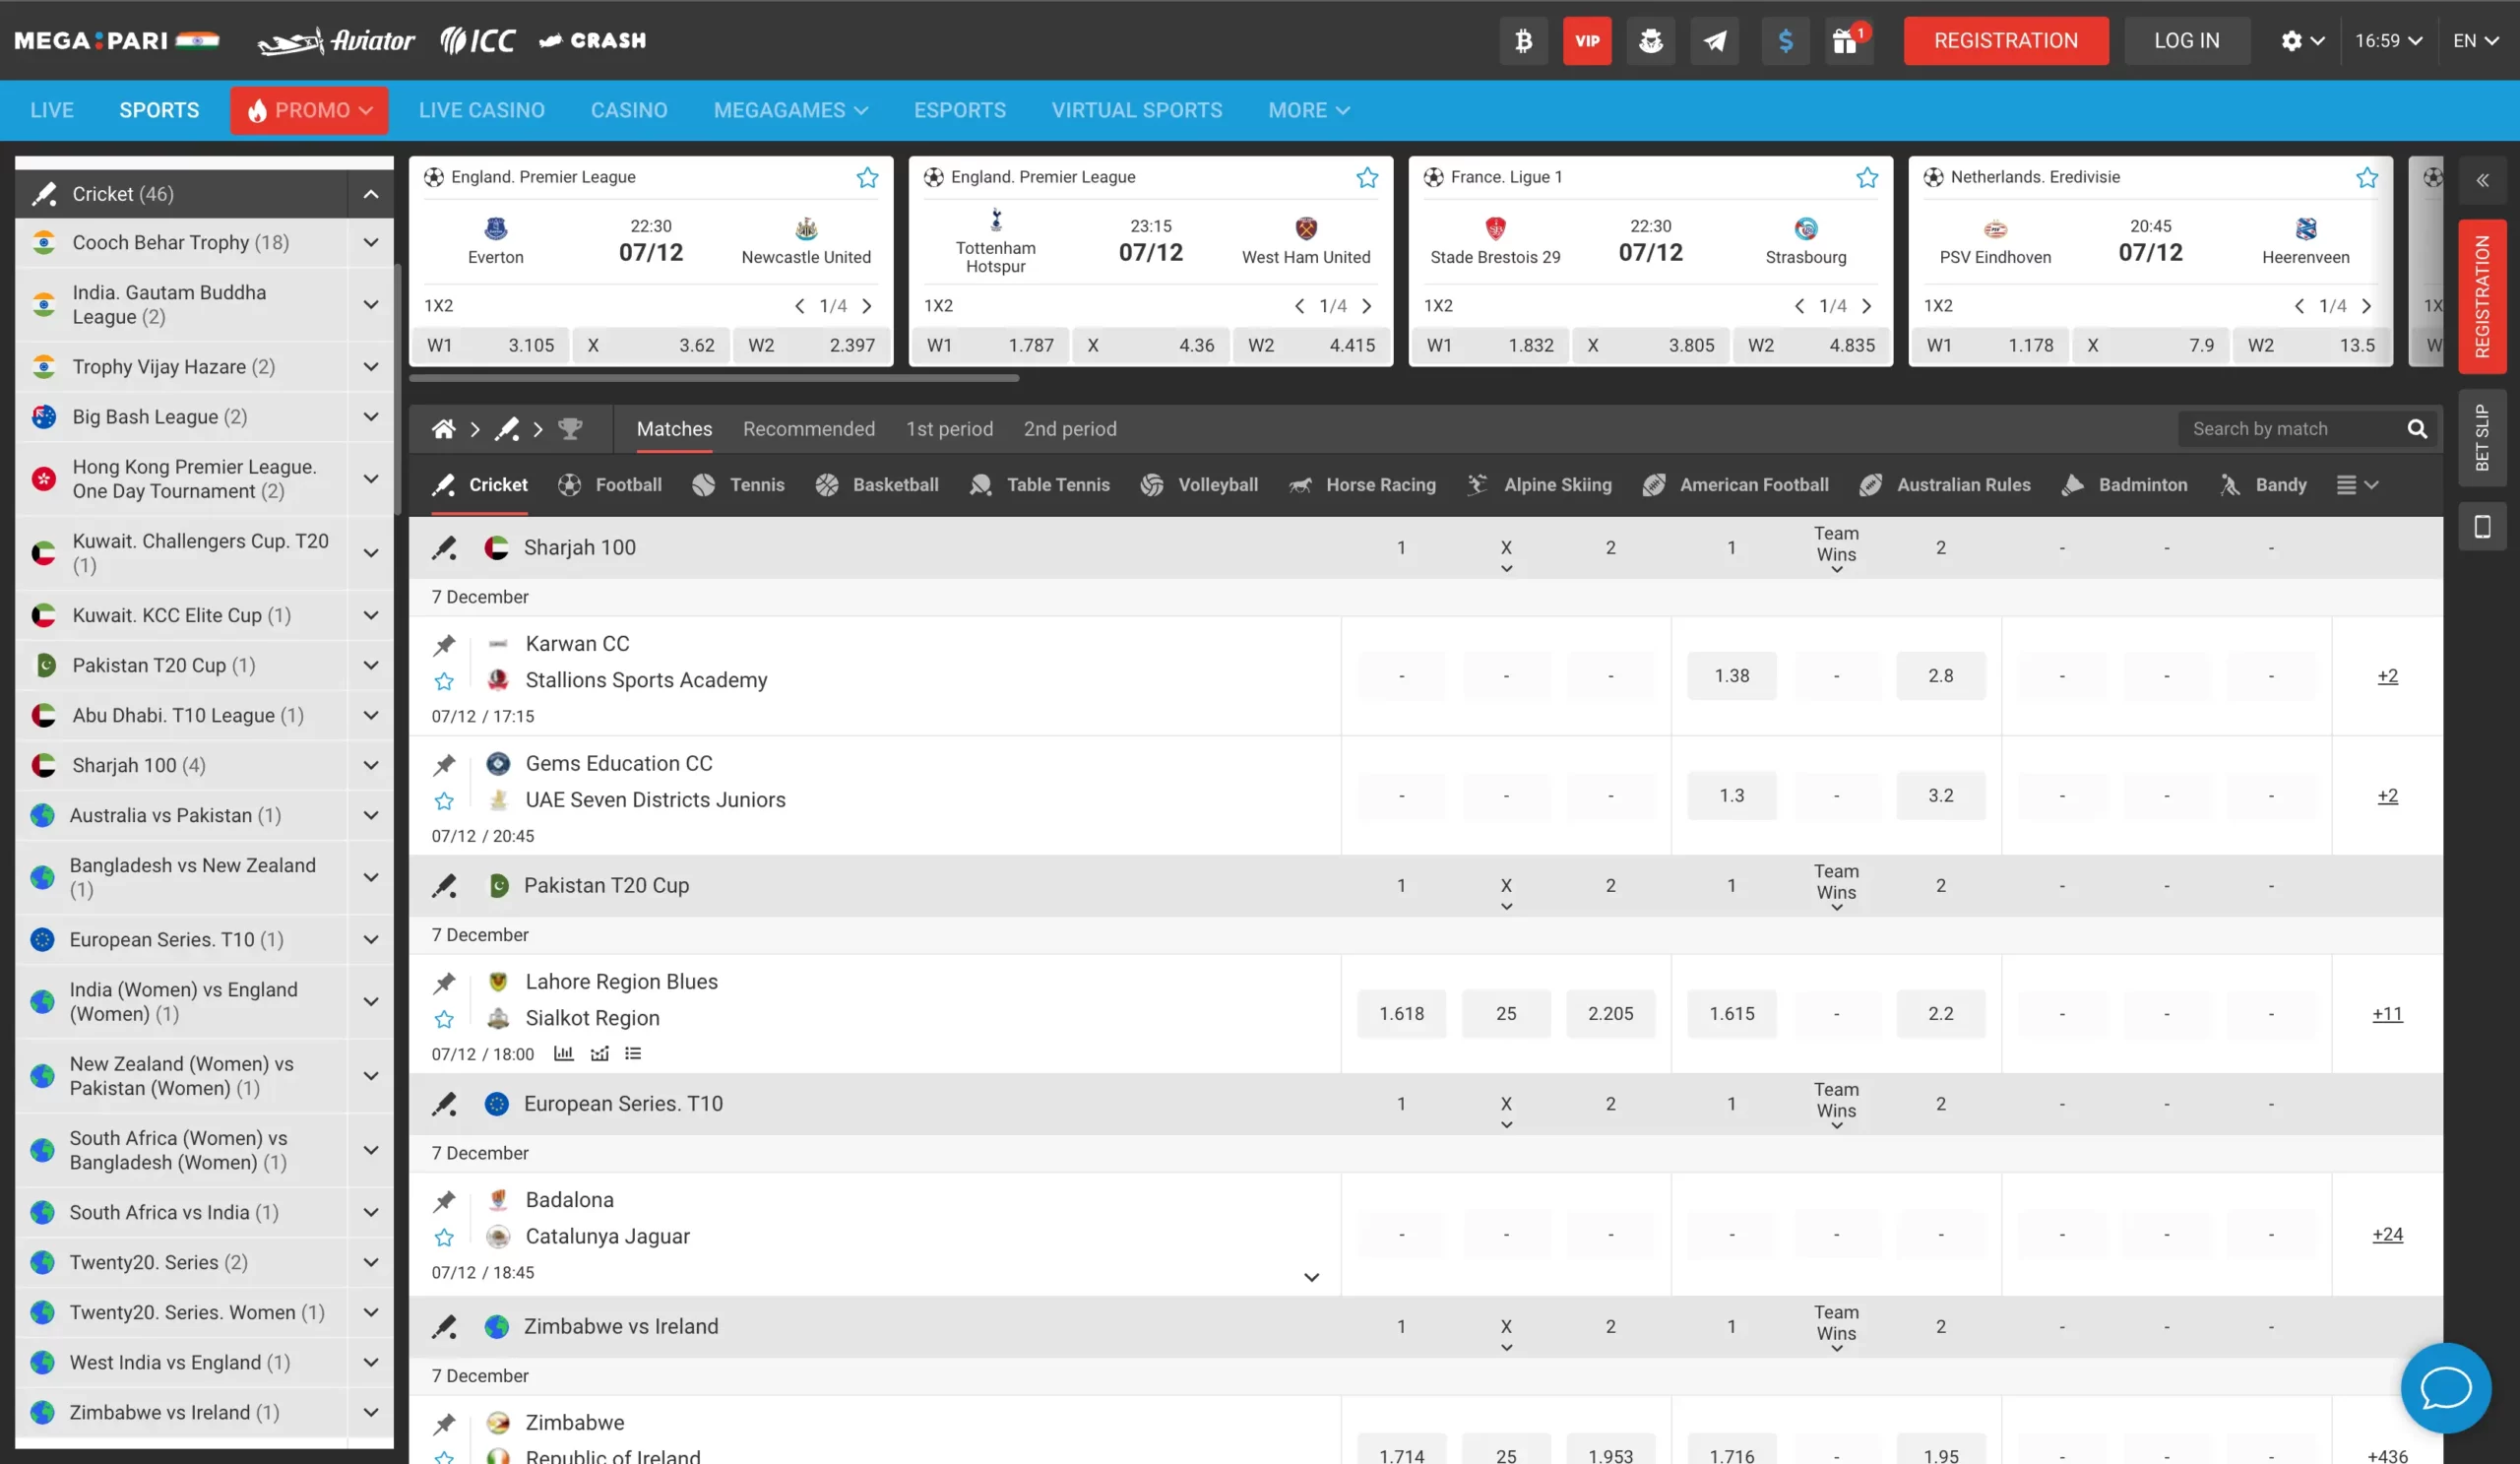Collapse the Cricket sidebar section

371,194
